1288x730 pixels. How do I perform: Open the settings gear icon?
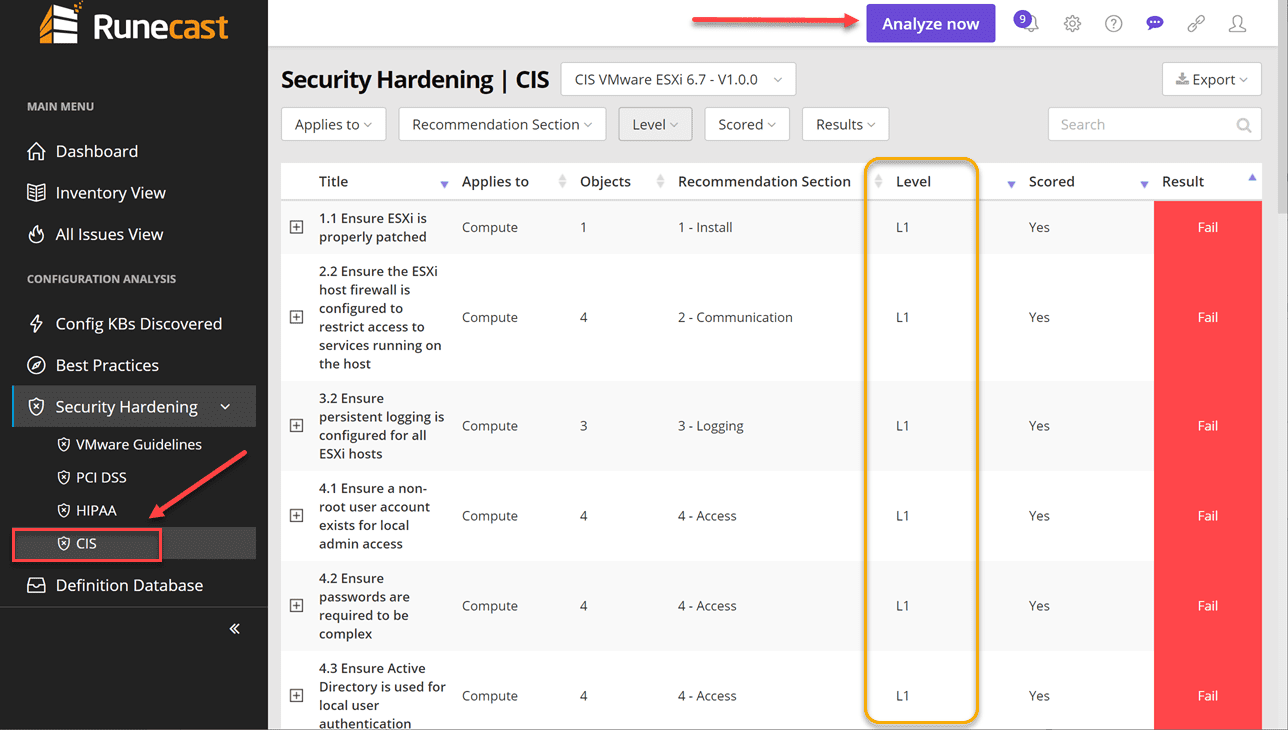tap(1072, 23)
